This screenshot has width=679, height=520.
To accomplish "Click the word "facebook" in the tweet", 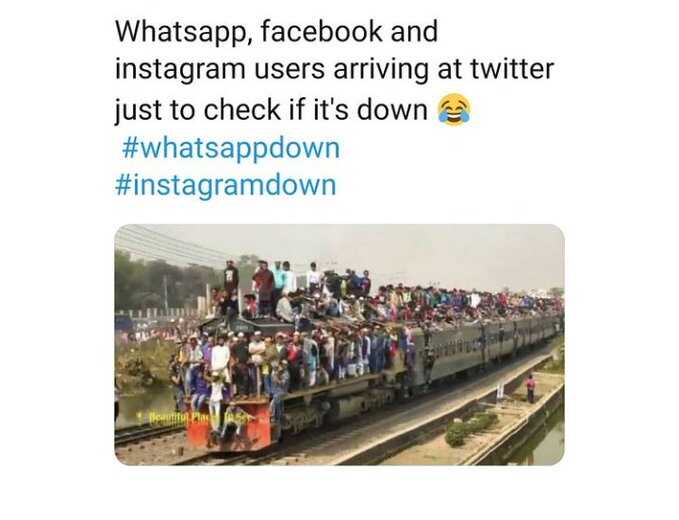I will [322, 32].
